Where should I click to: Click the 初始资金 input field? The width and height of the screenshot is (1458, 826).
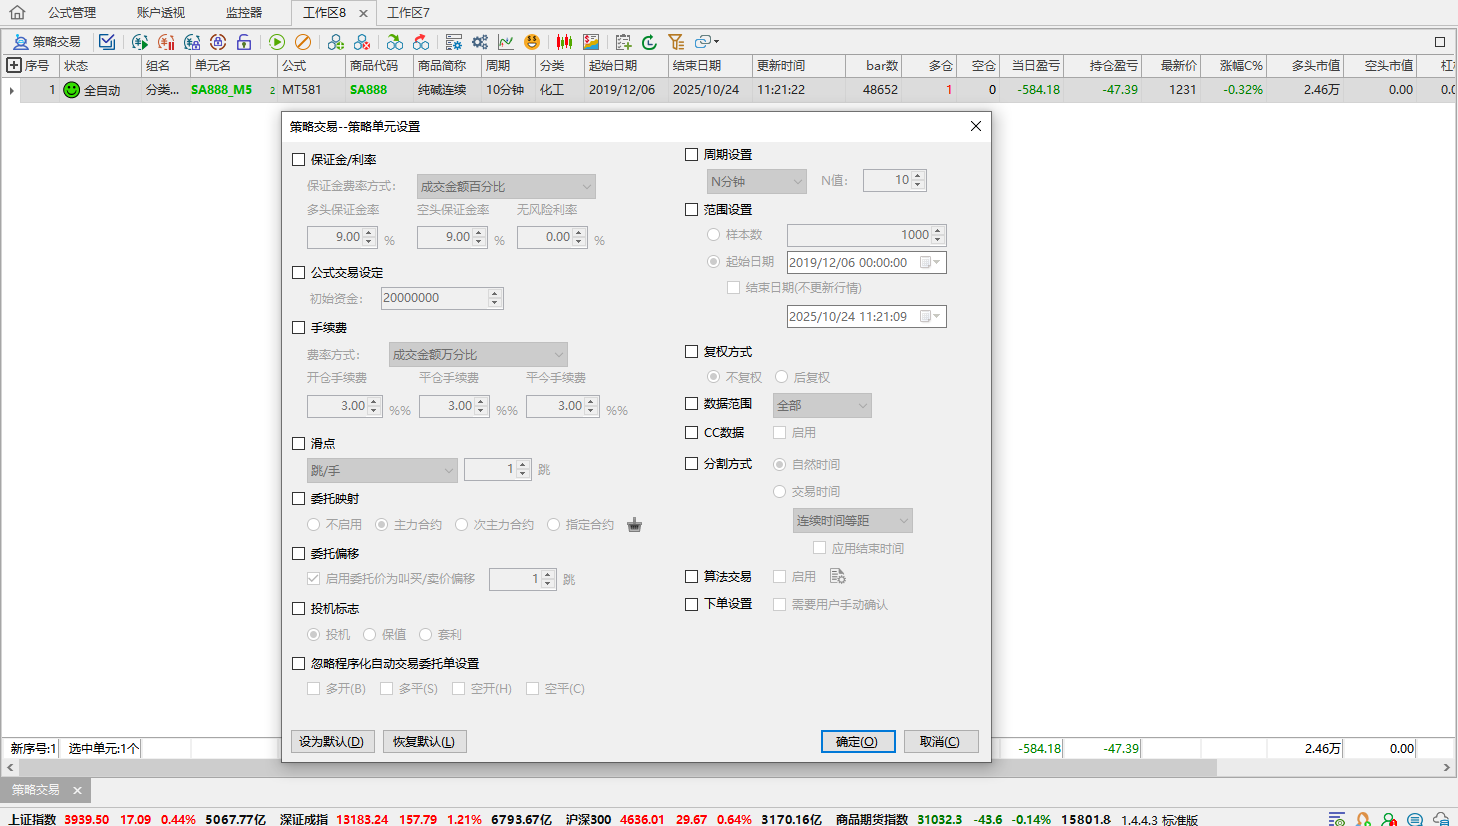point(435,298)
